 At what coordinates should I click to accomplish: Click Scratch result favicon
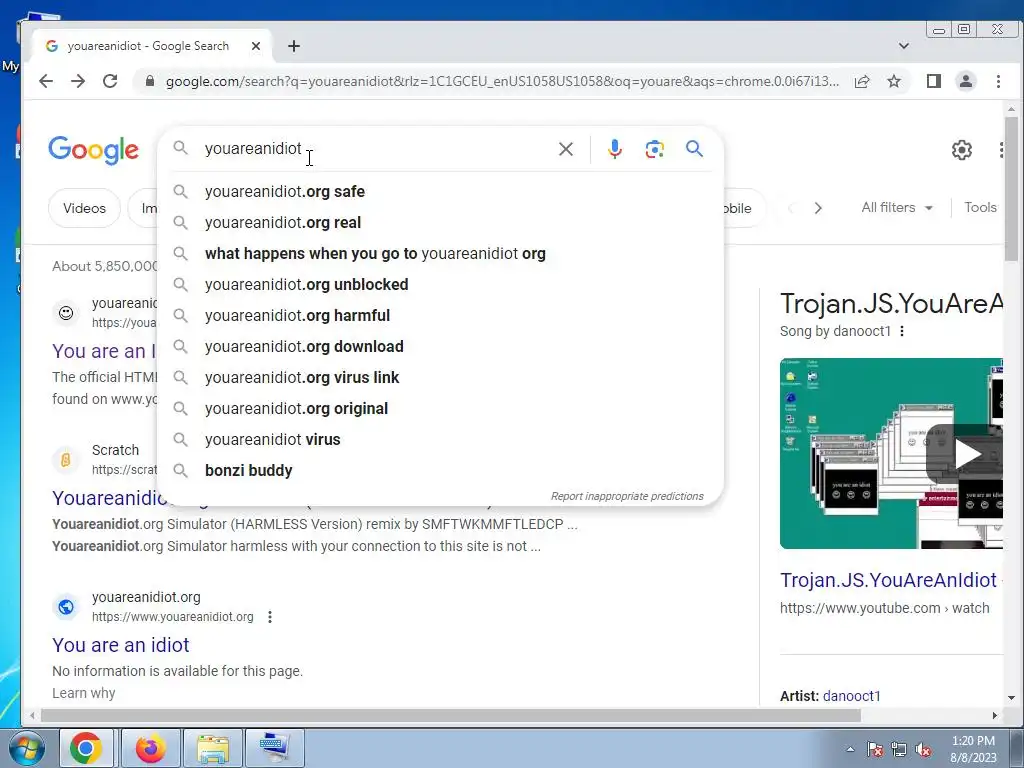66,460
